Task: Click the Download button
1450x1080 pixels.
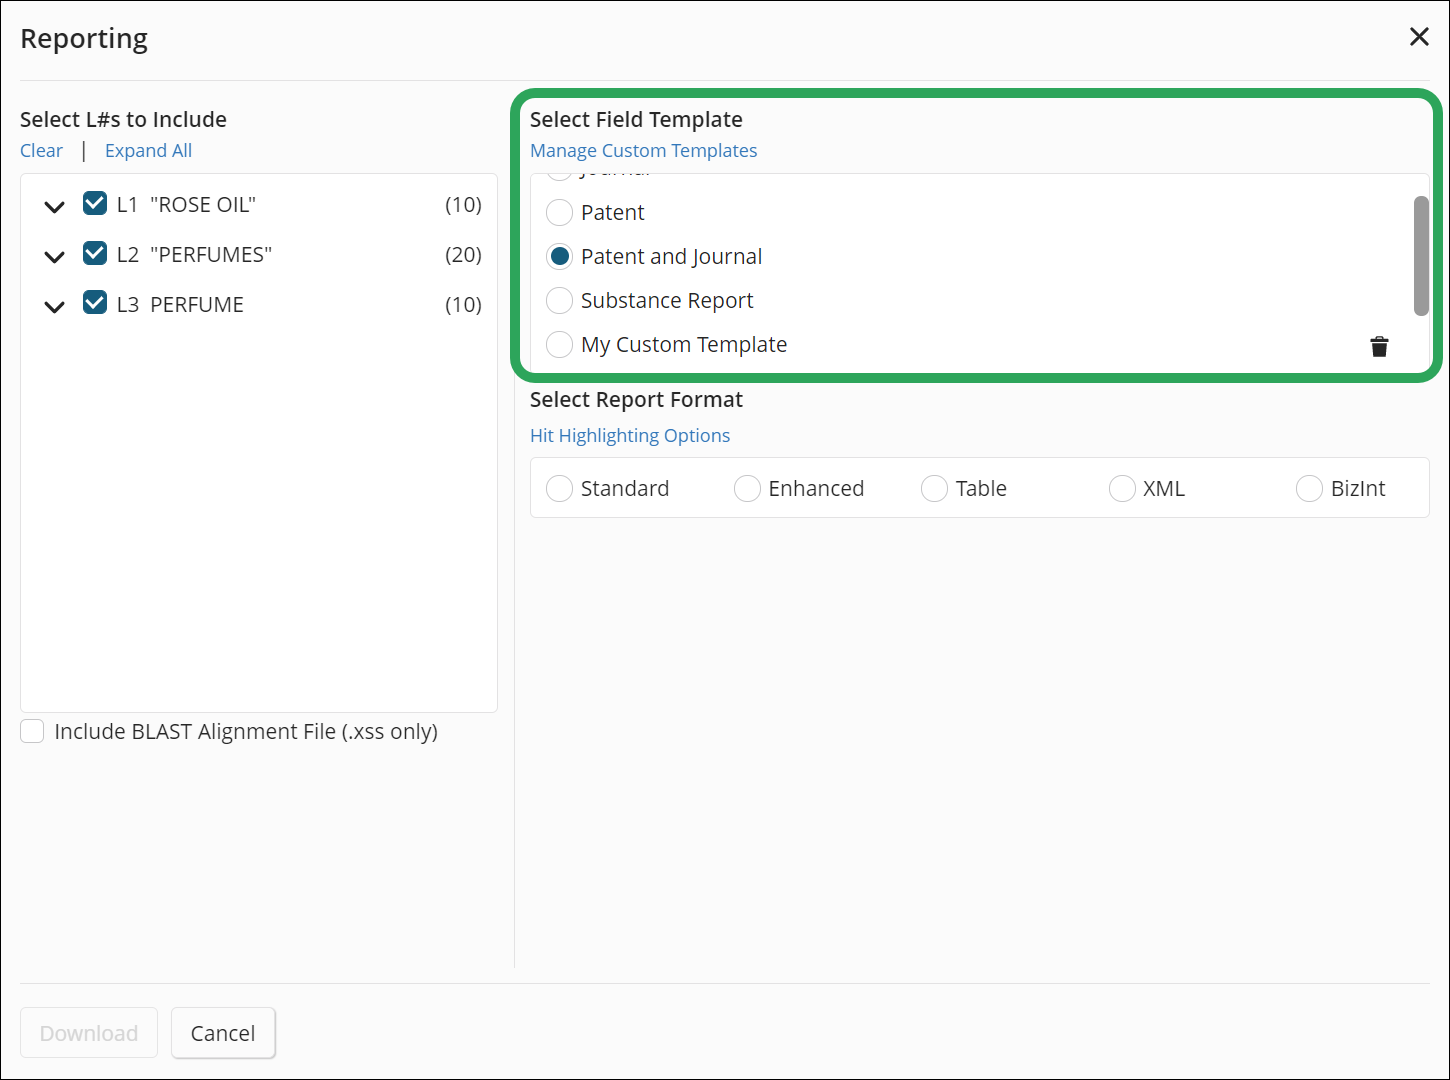Action: [89, 1032]
